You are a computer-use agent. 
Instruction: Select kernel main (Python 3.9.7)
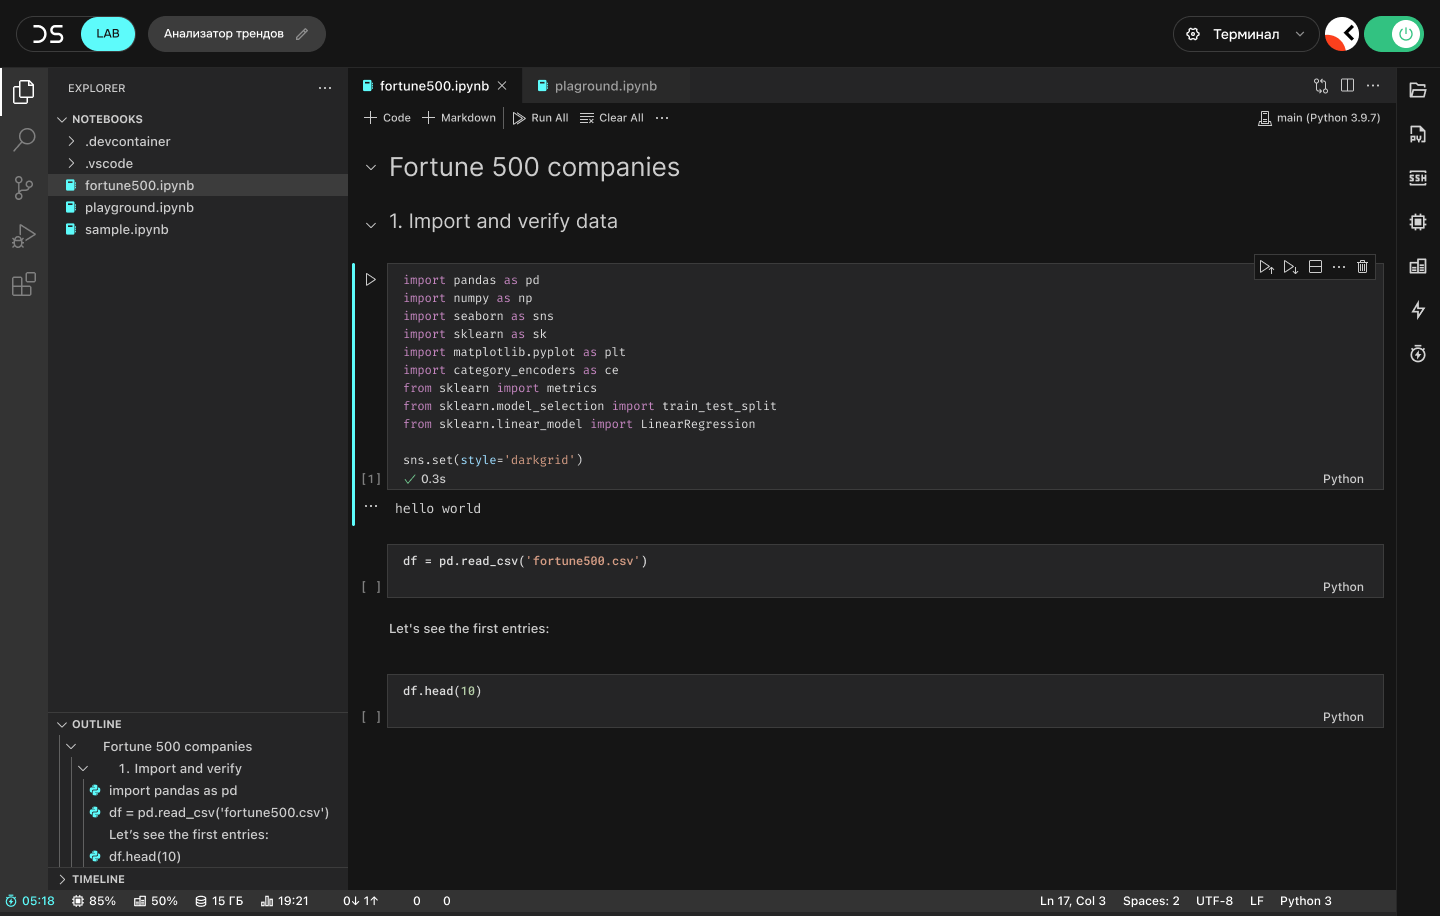coord(1319,118)
